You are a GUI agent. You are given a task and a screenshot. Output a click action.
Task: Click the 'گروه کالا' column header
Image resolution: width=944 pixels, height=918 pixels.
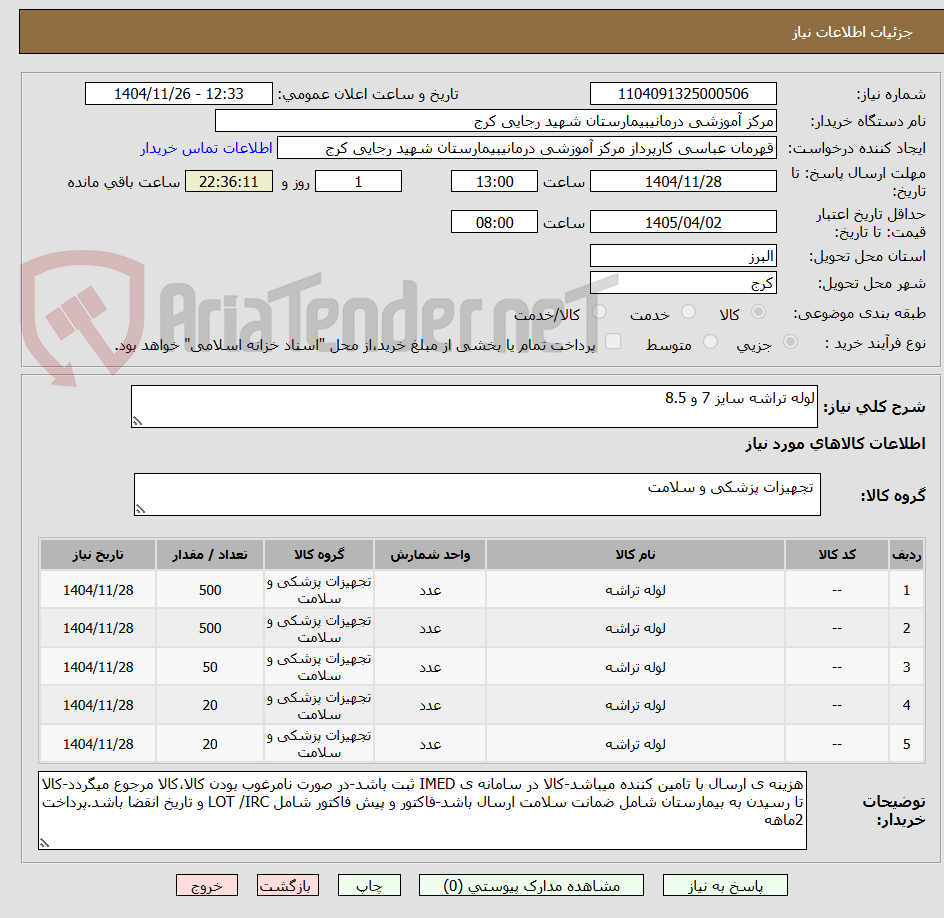318,554
